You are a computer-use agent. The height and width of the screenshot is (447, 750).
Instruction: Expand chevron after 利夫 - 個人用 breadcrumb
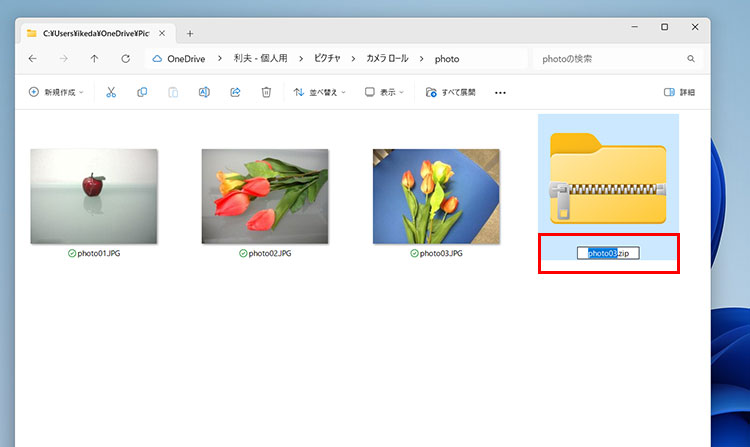click(301, 59)
